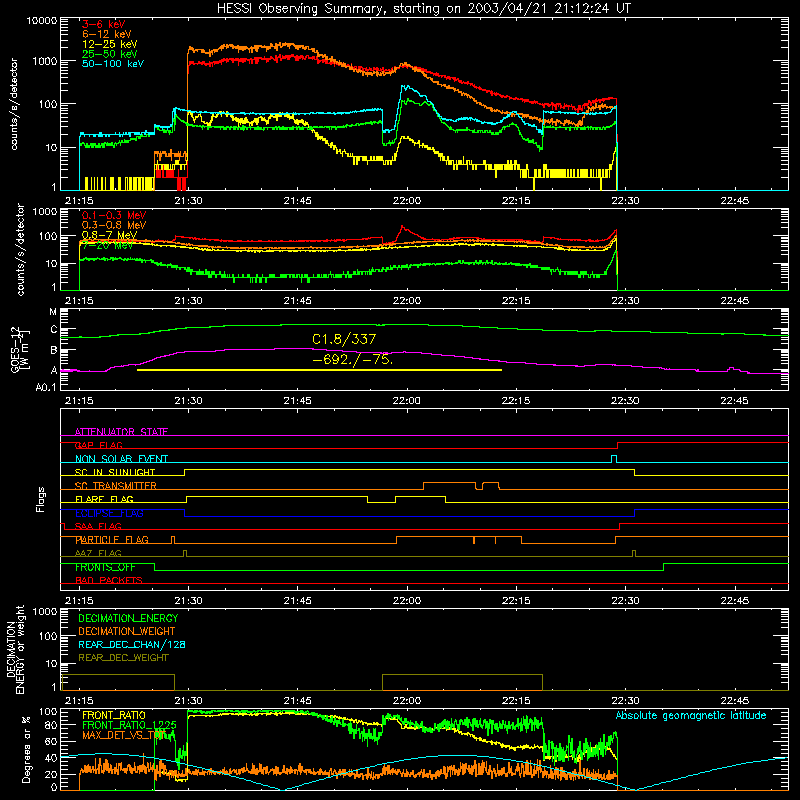The width and height of the screenshot is (800, 800).
Task: Click the C1.8/337 flare annotation
Action: 344,339
